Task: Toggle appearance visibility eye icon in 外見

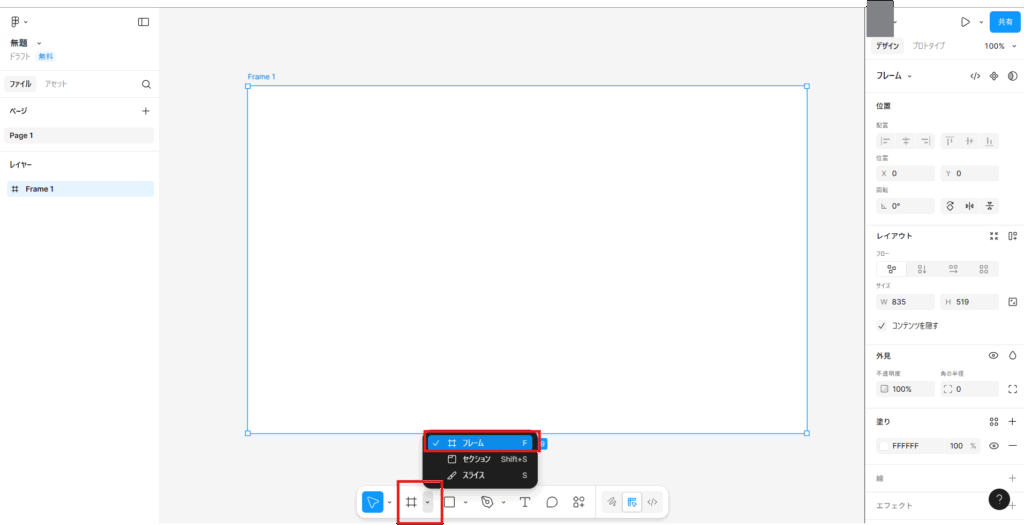Action: click(994, 355)
